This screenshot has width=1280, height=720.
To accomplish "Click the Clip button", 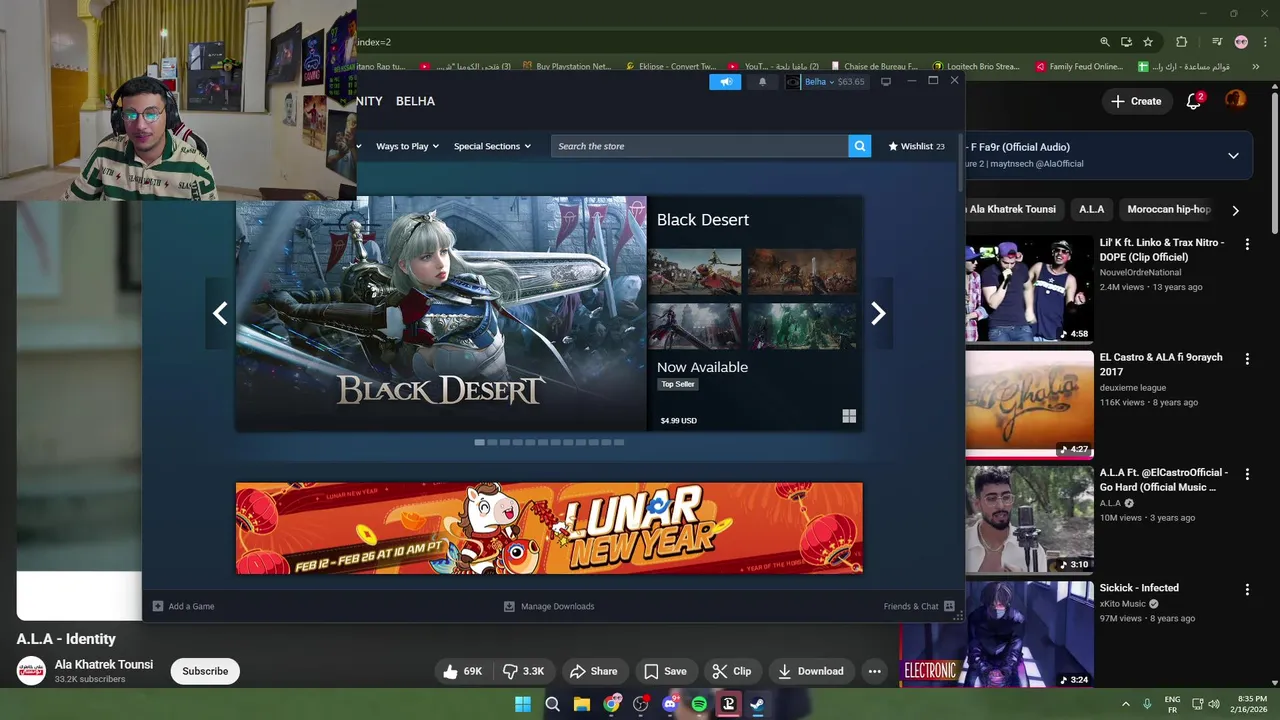I will pos(732,671).
